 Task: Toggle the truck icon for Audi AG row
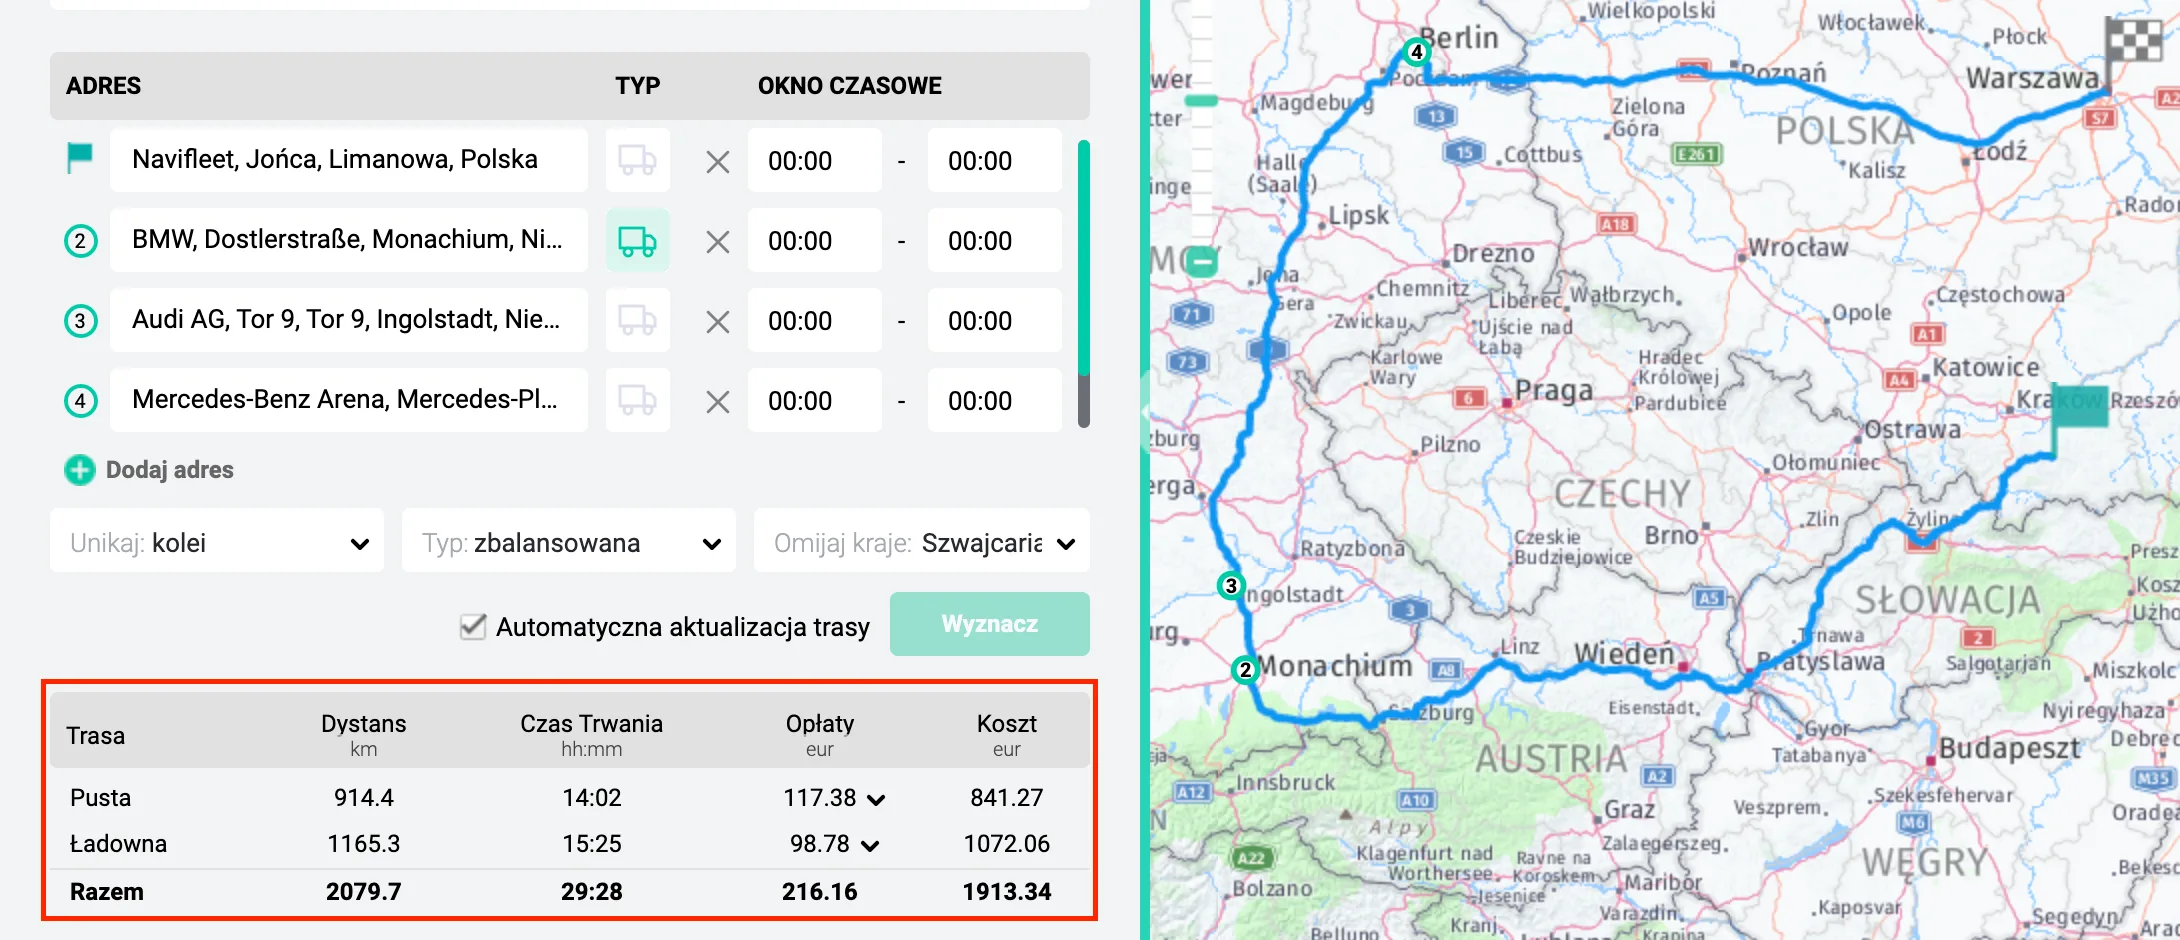pyautogui.click(x=637, y=320)
